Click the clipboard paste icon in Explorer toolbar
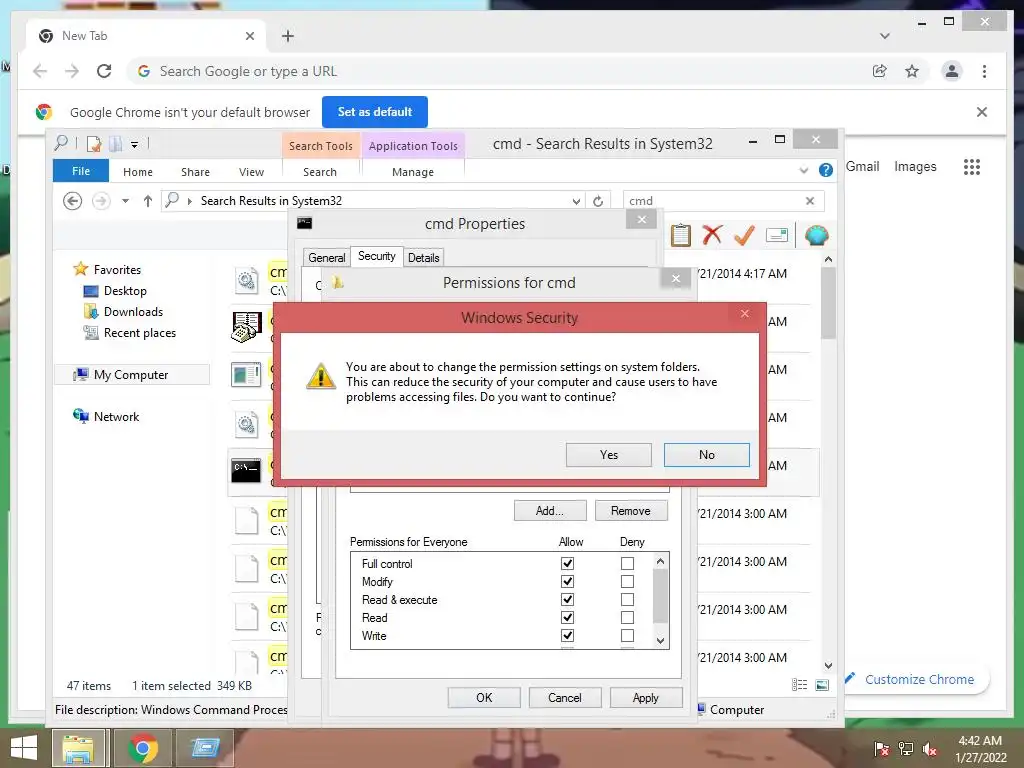This screenshot has width=1024, height=768. click(680, 235)
